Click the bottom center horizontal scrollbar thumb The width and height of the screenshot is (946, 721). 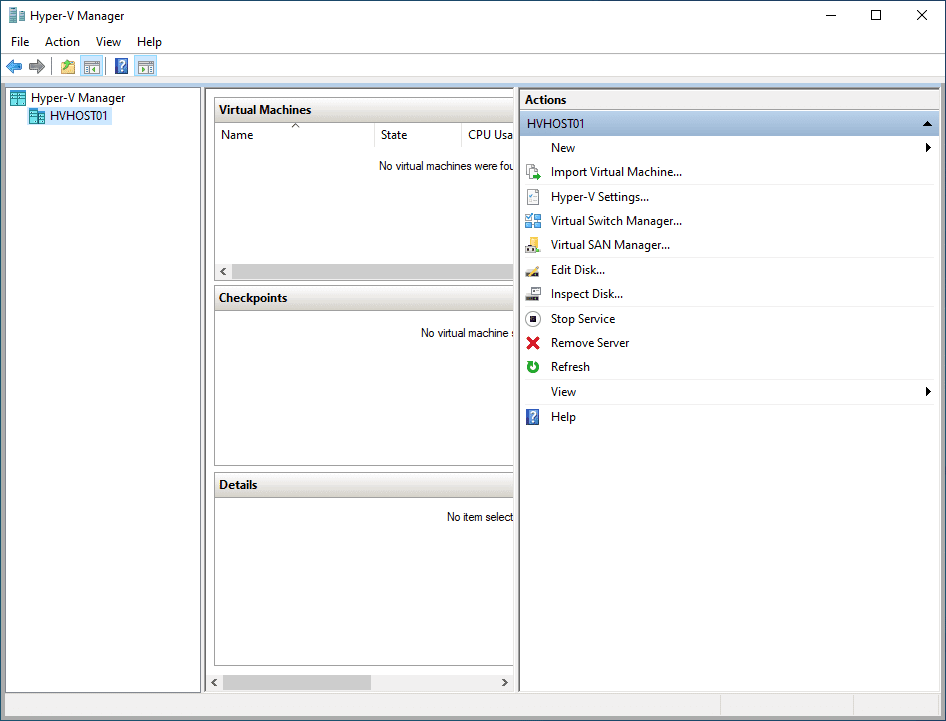tap(297, 682)
